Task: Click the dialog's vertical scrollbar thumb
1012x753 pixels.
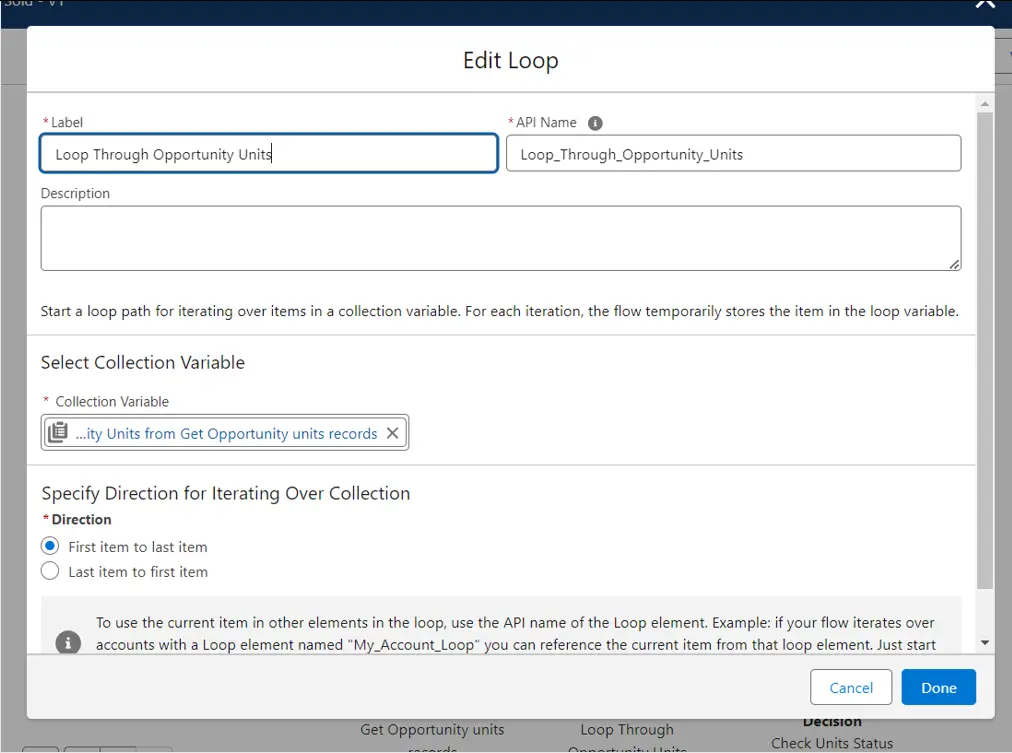Action: [x=985, y=350]
